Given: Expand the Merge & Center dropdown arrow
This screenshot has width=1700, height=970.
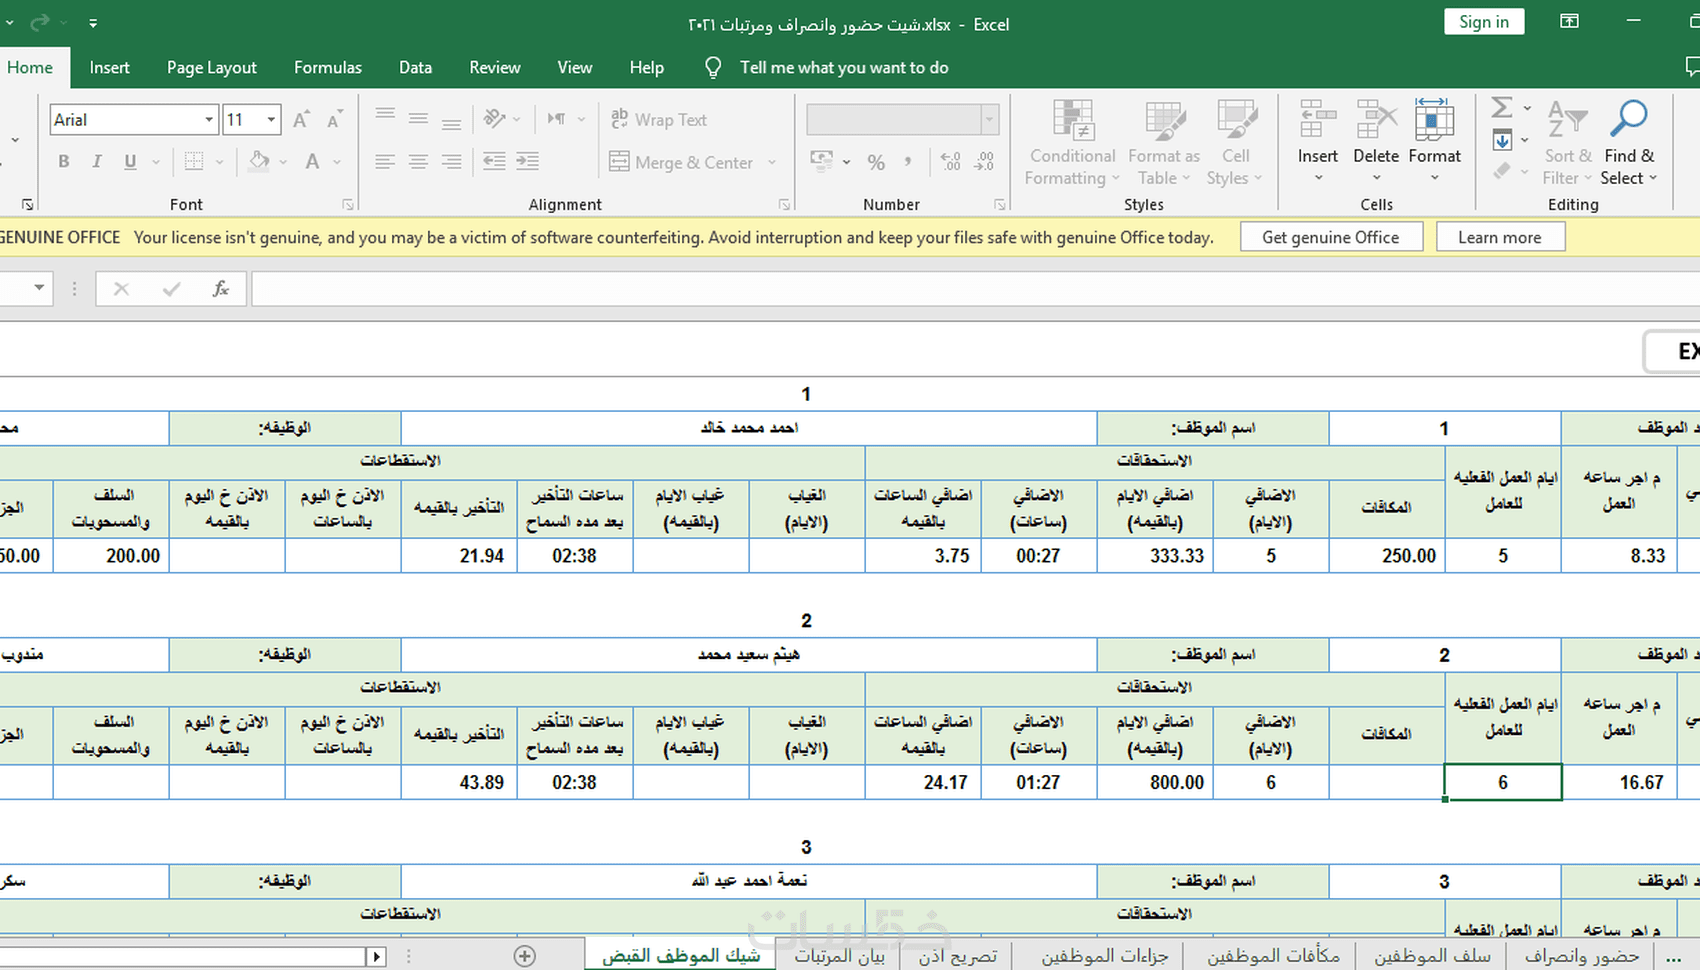Looking at the screenshot, I should pyautogui.click(x=772, y=162).
